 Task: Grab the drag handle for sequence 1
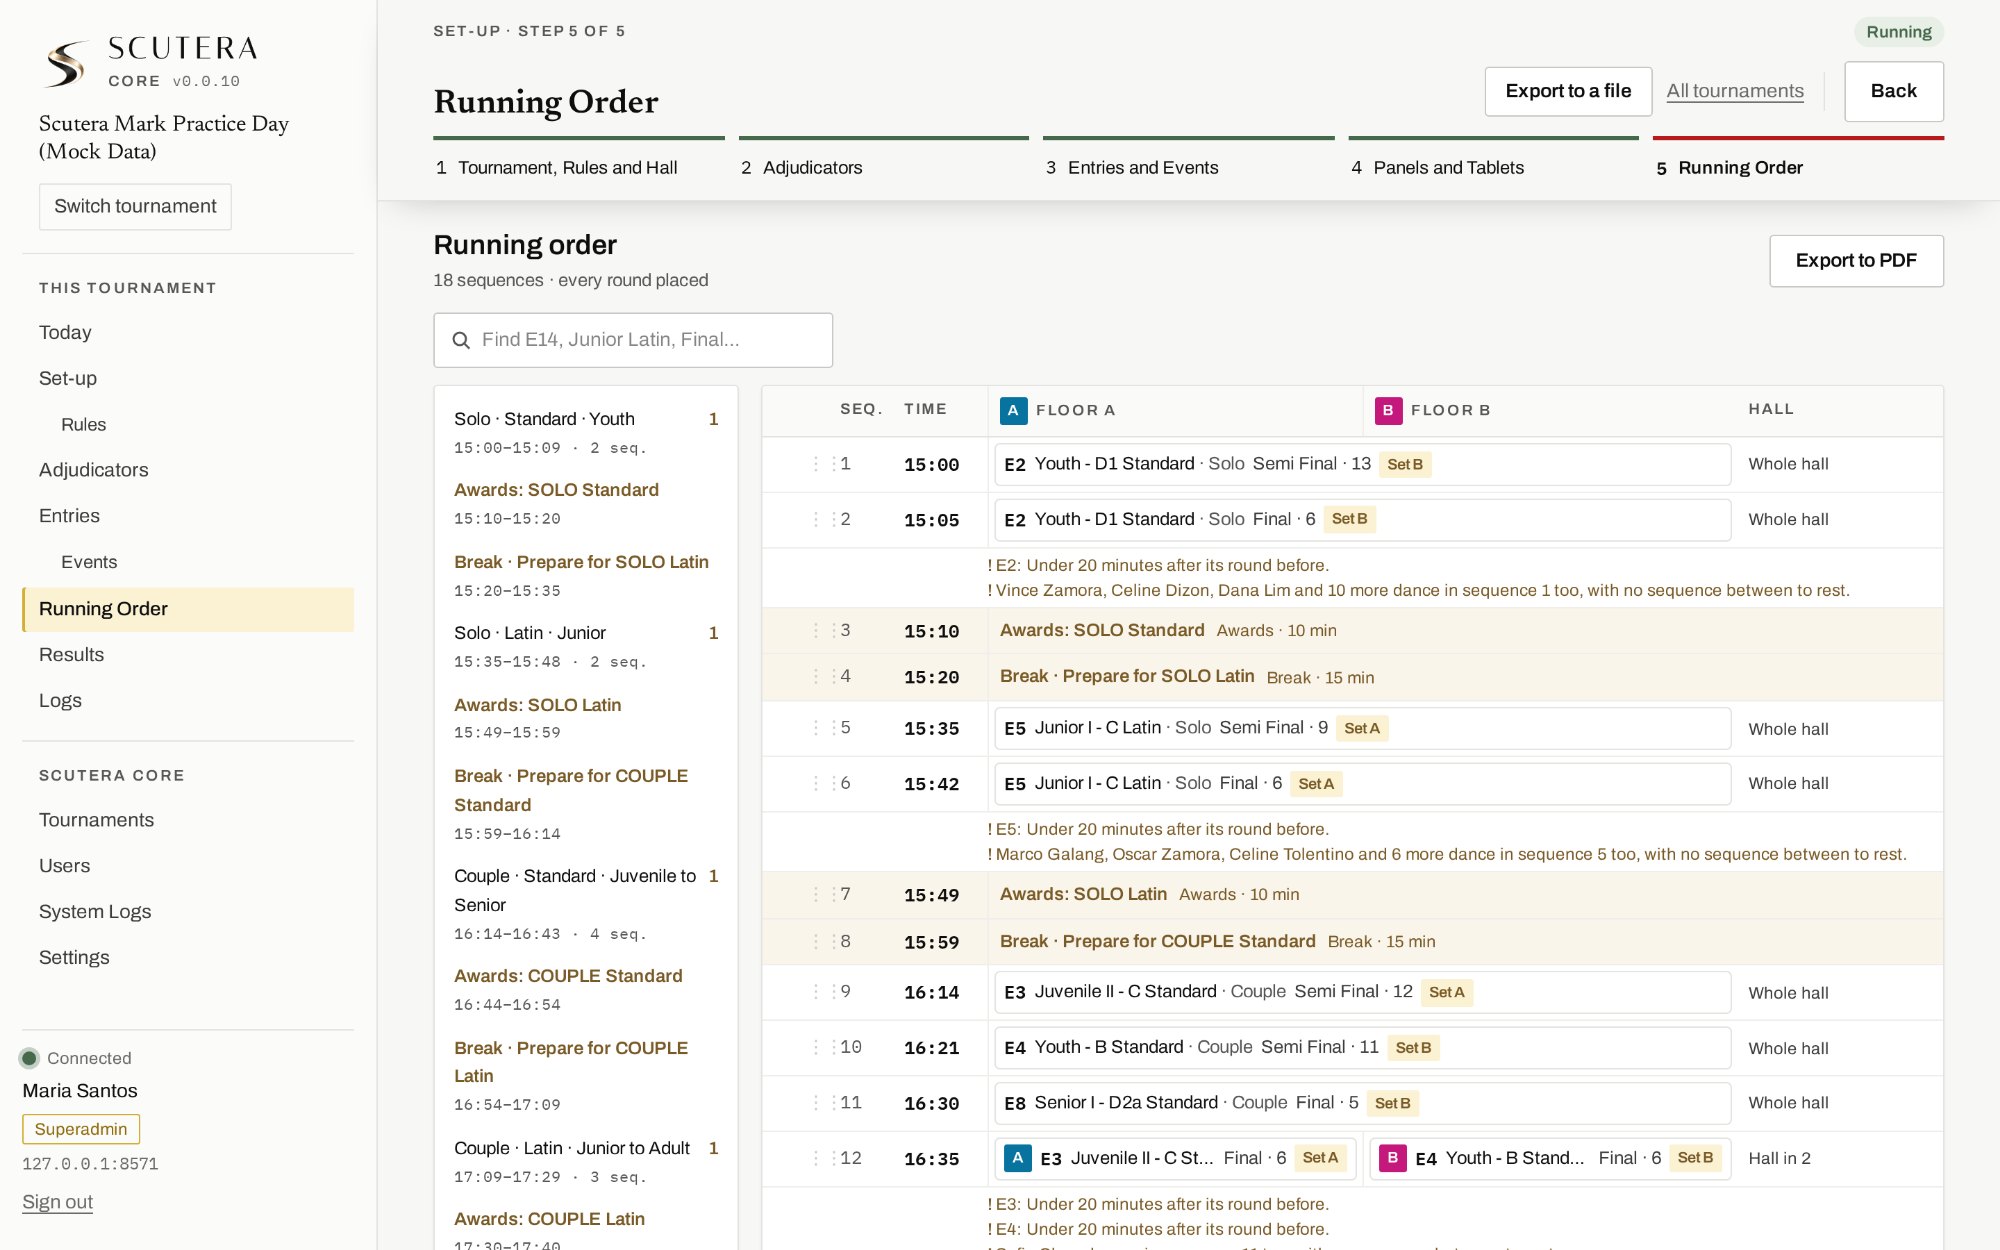click(825, 464)
